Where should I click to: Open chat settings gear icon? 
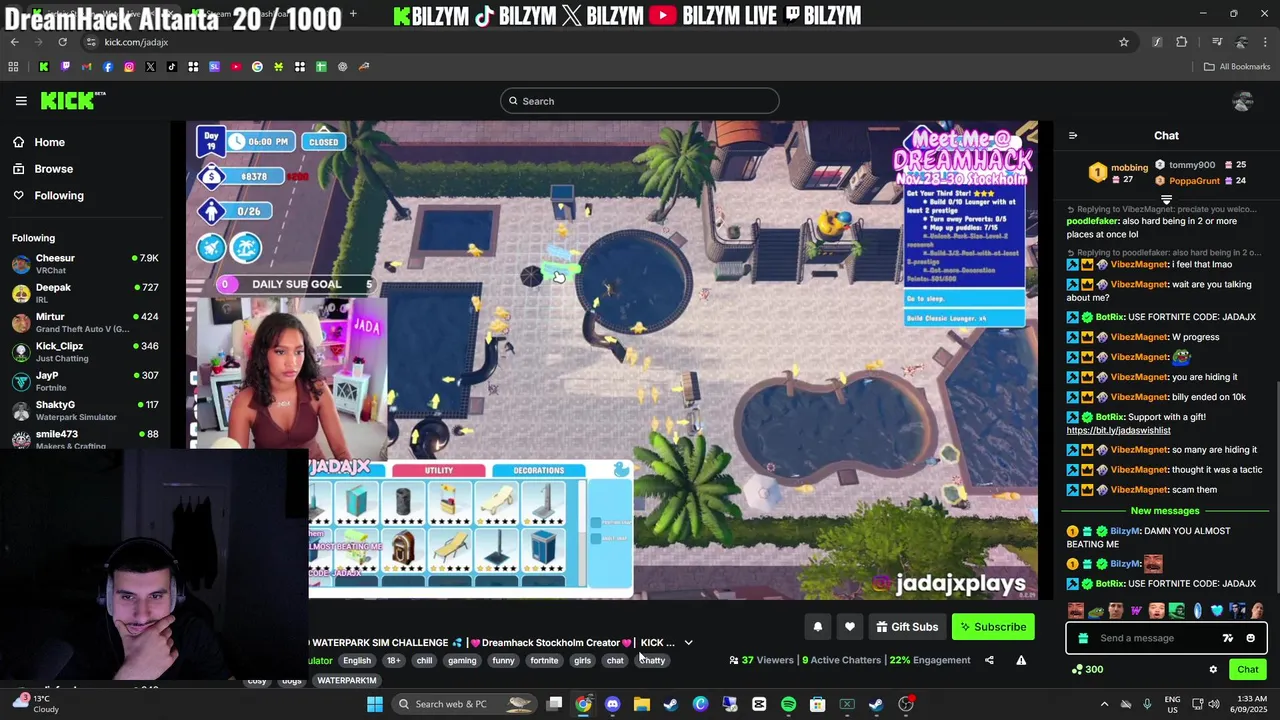pyautogui.click(x=1213, y=670)
